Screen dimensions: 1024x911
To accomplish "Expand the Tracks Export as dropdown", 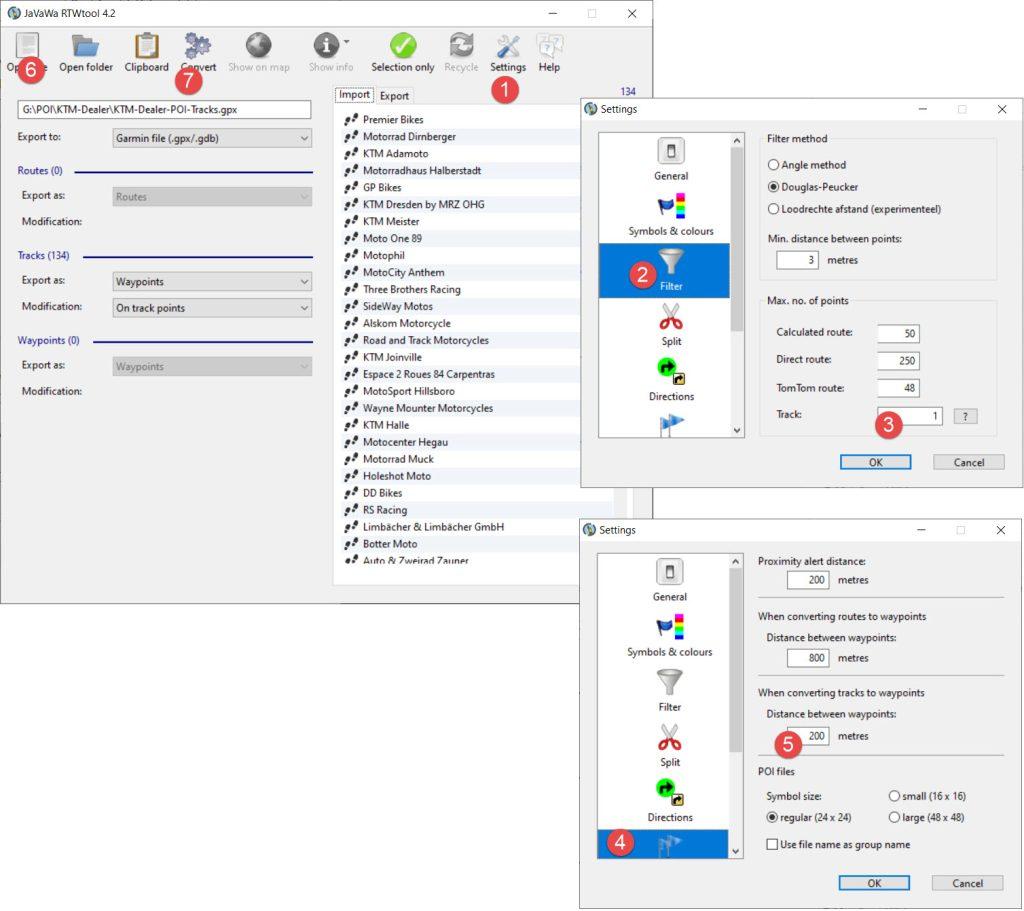I will (x=212, y=282).
